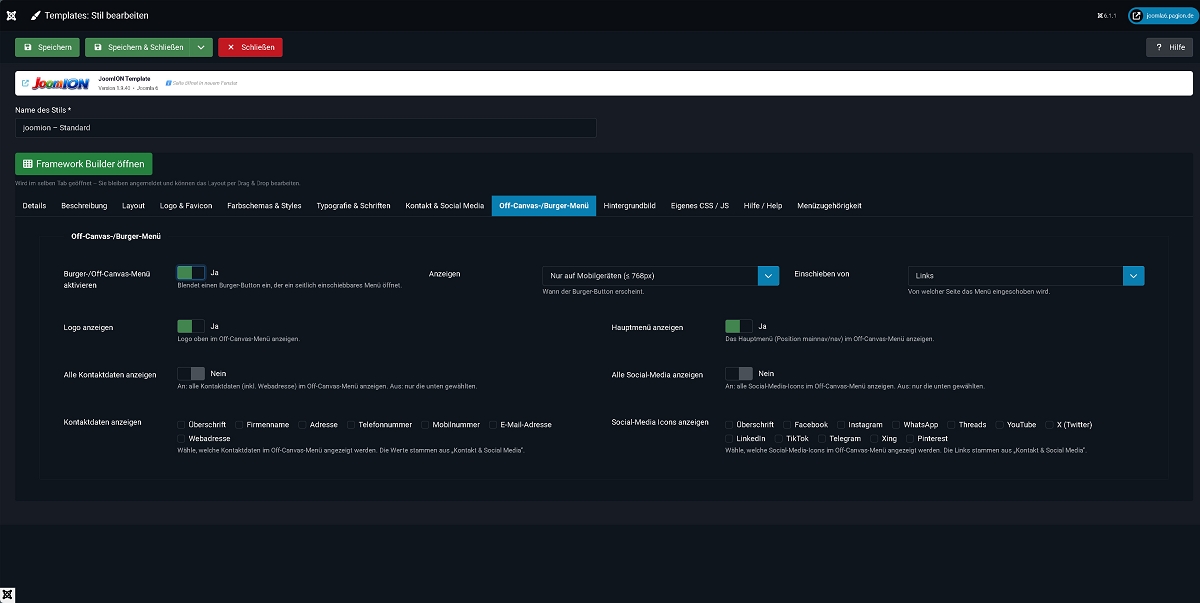This screenshot has width=1200, height=603.
Task: Toggle the Hauptmenü anzeigen switch
Action: click(739, 326)
